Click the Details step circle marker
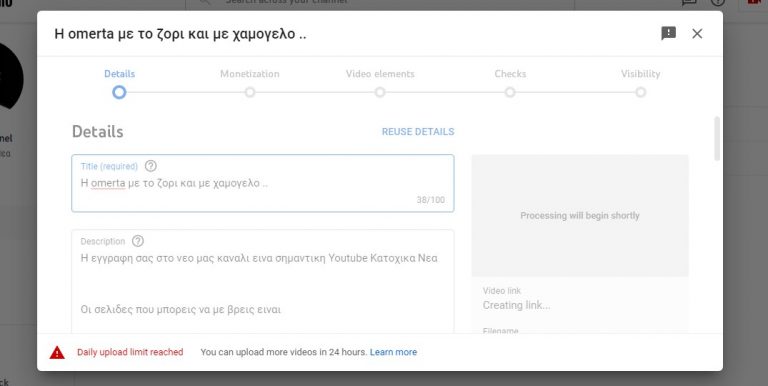This screenshot has height=386, width=768. click(x=119, y=92)
